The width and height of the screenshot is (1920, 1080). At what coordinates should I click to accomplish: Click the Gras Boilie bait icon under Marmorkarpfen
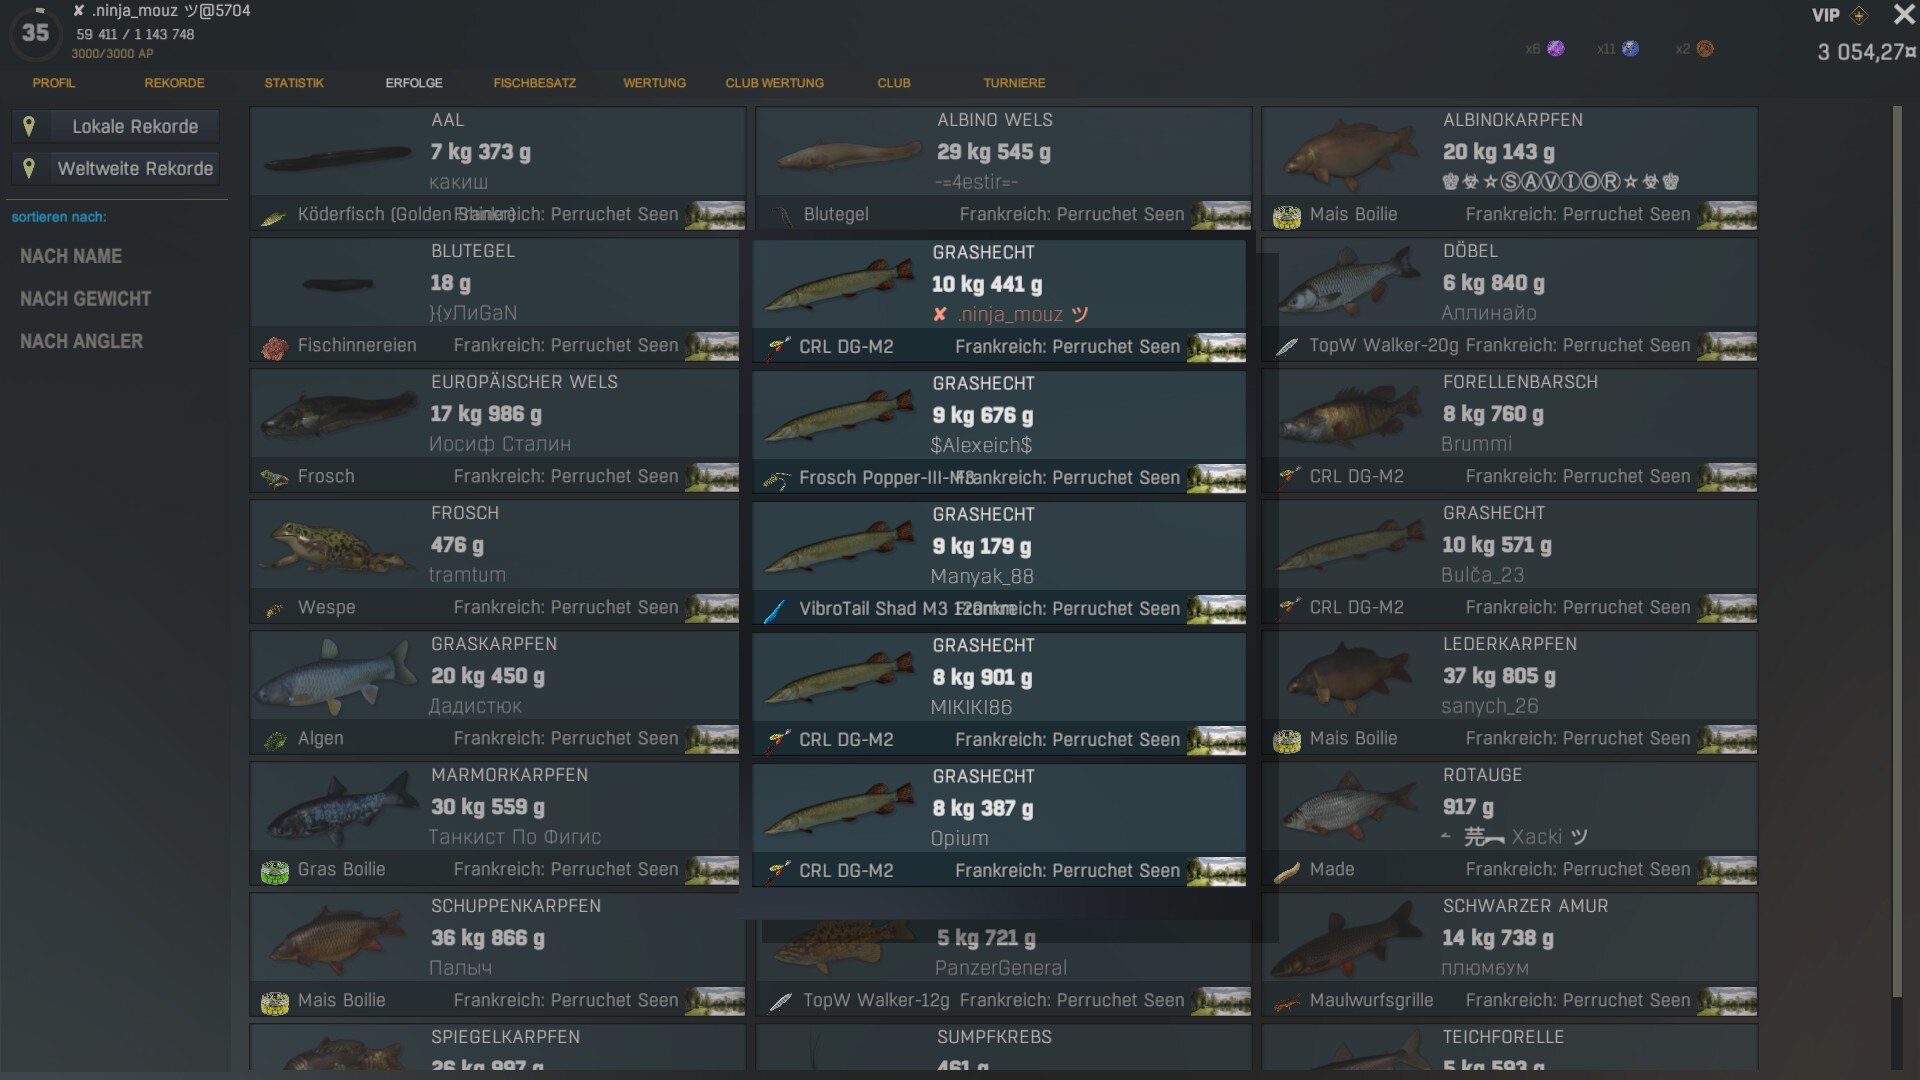click(274, 871)
